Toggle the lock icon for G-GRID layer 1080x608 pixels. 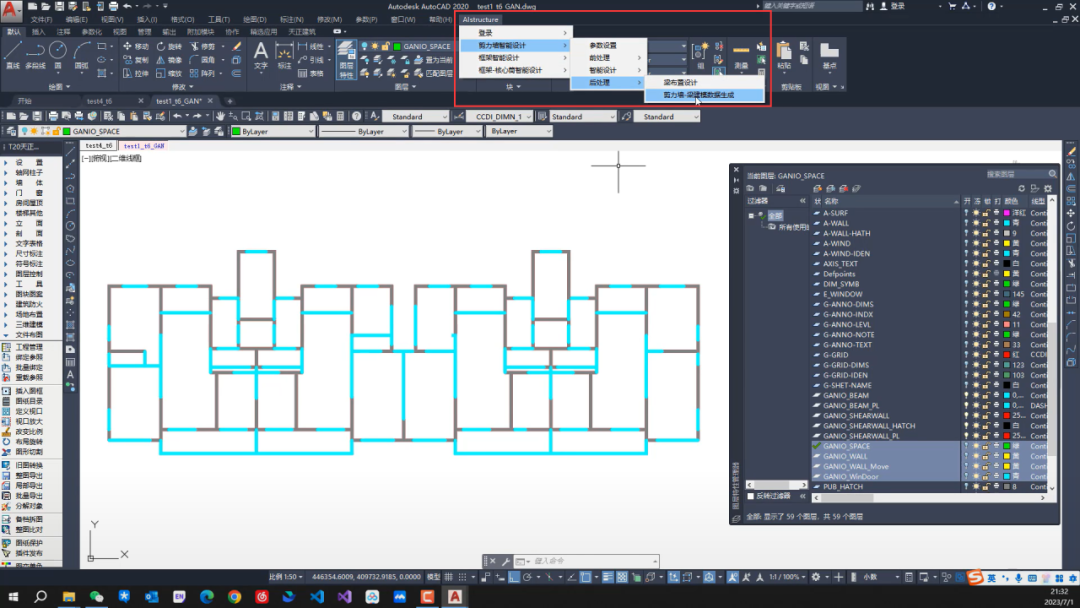pos(985,355)
